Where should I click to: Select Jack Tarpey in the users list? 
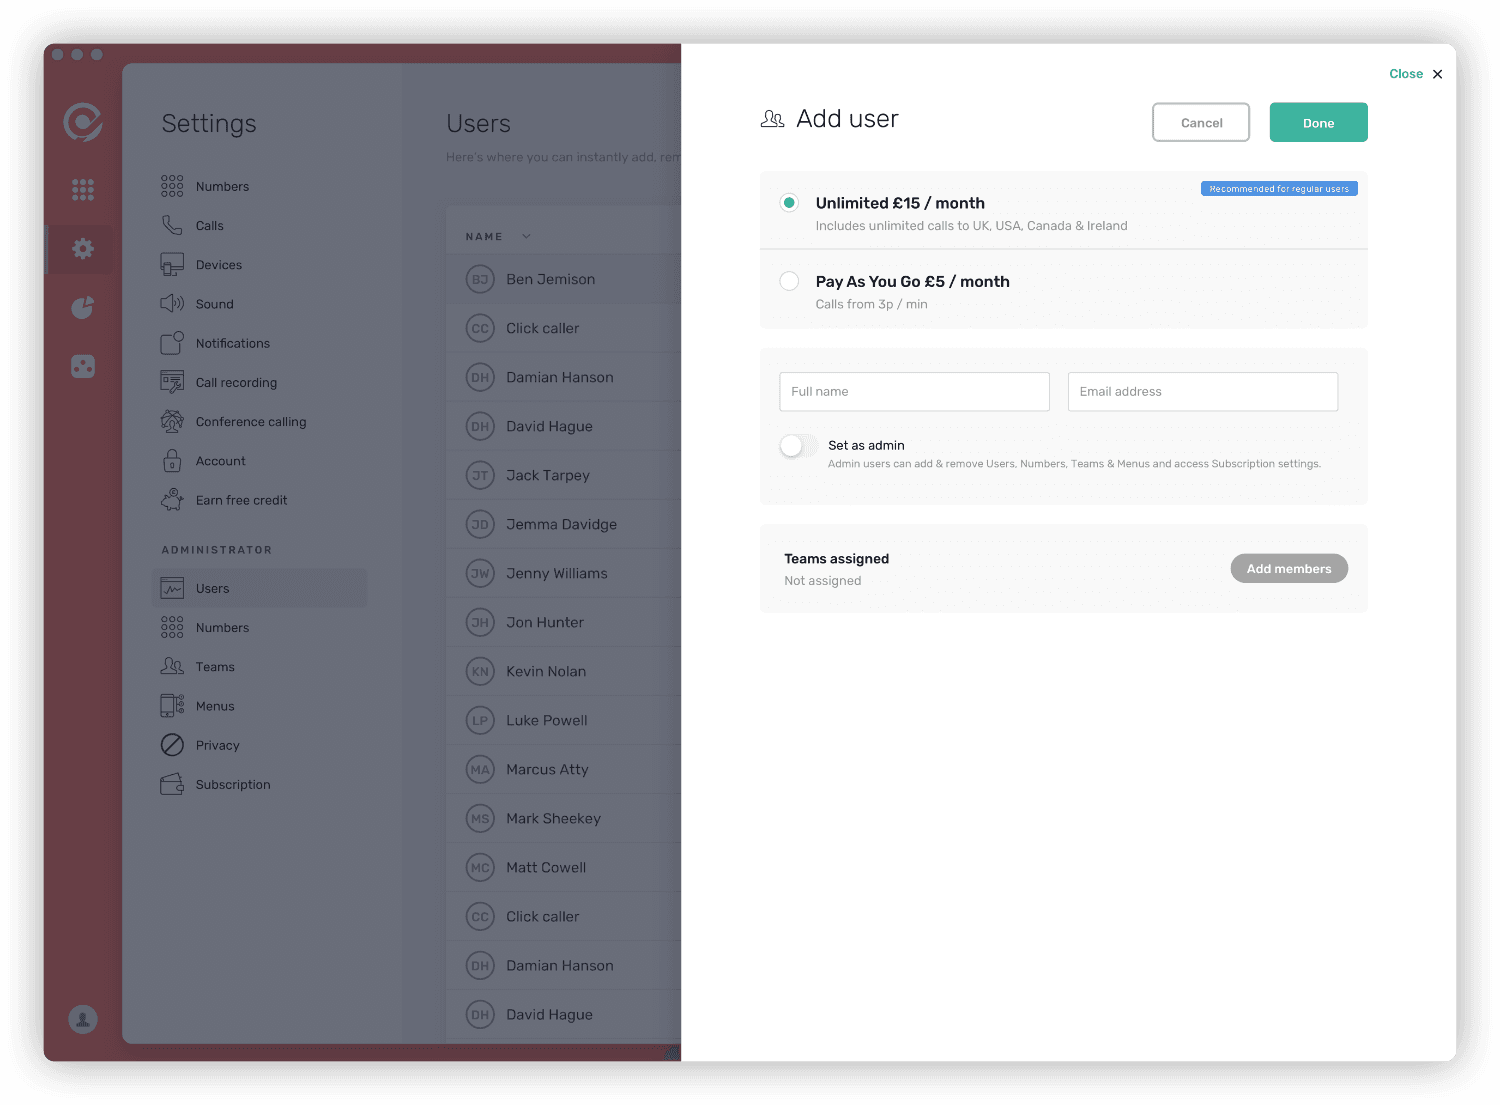(x=564, y=475)
